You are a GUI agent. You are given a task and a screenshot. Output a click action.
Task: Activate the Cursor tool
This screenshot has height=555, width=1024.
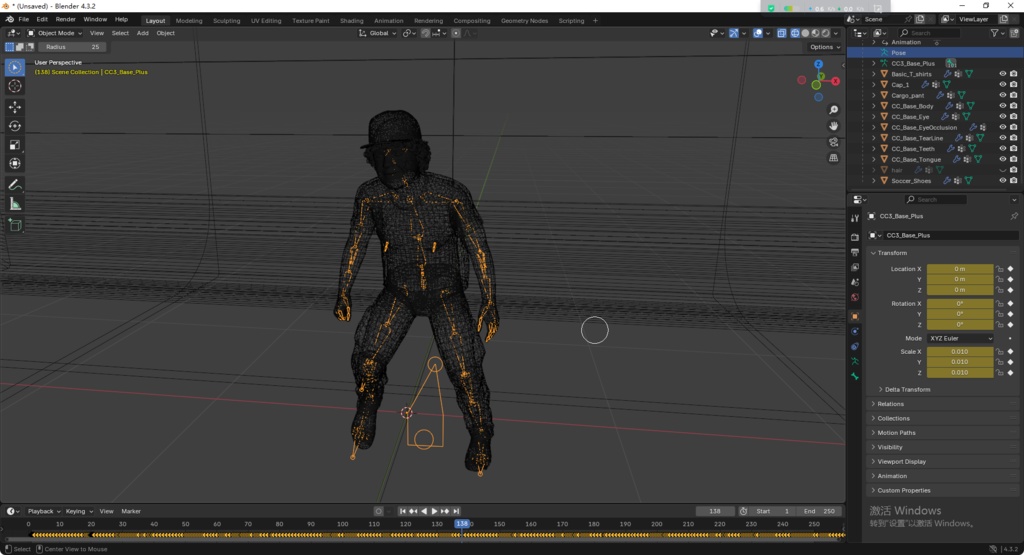(x=15, y=86)
